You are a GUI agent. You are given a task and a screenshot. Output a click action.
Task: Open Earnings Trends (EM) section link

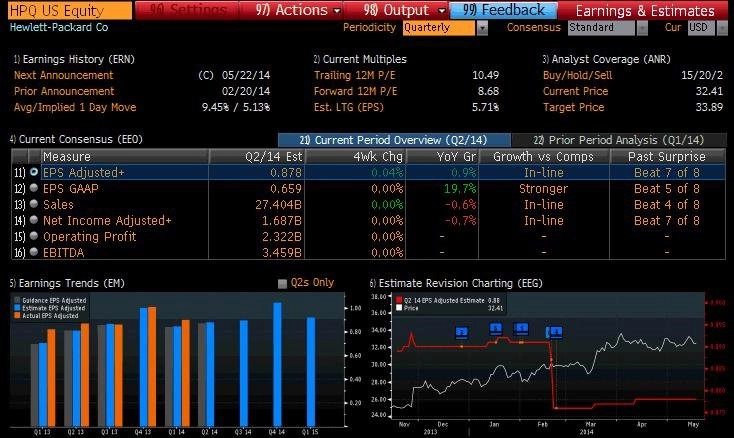(x=67, y=283)
